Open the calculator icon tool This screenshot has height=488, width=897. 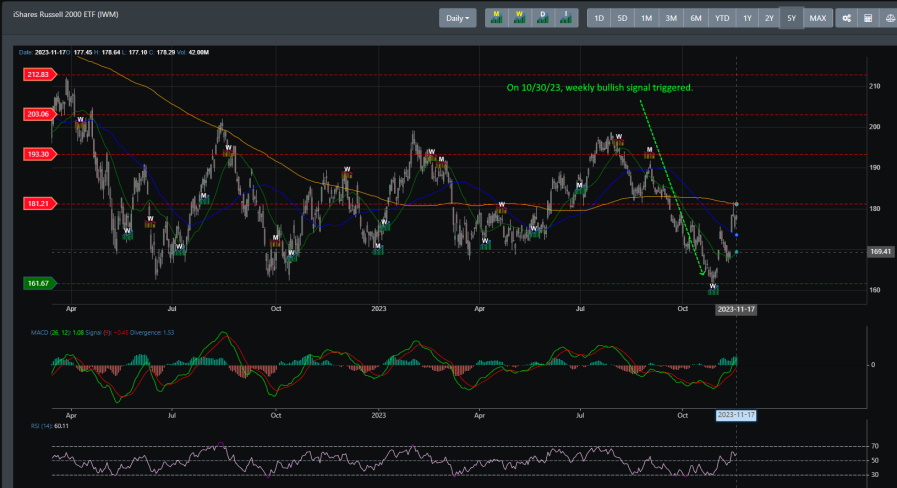(x=868, y=18)
